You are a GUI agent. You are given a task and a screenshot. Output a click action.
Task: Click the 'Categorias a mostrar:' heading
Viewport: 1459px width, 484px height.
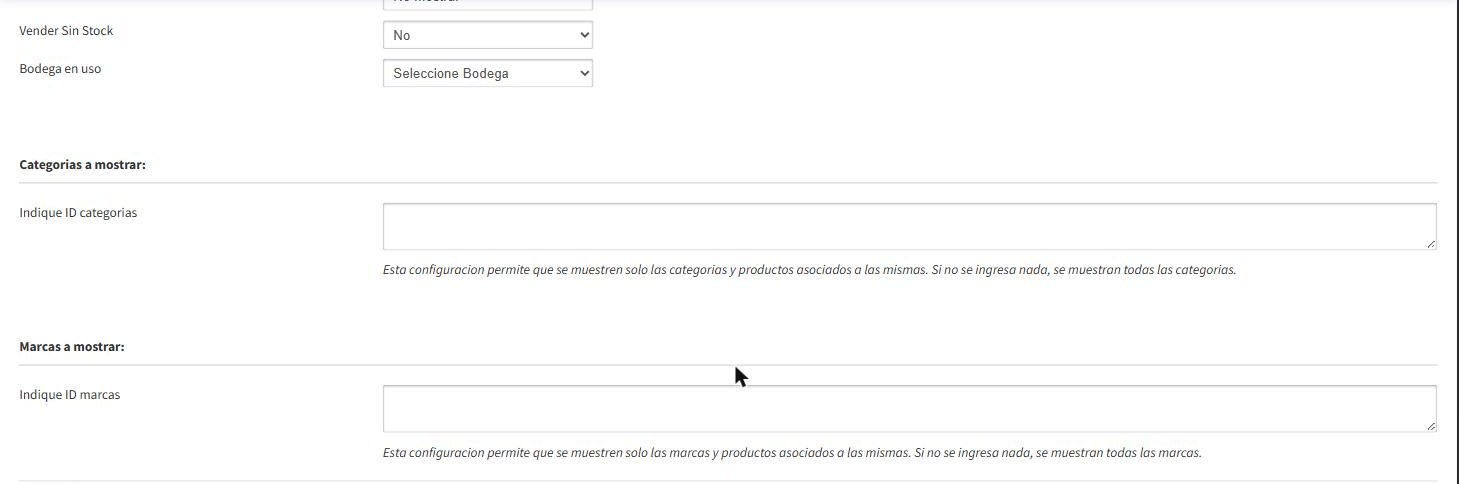coord(82,164)
